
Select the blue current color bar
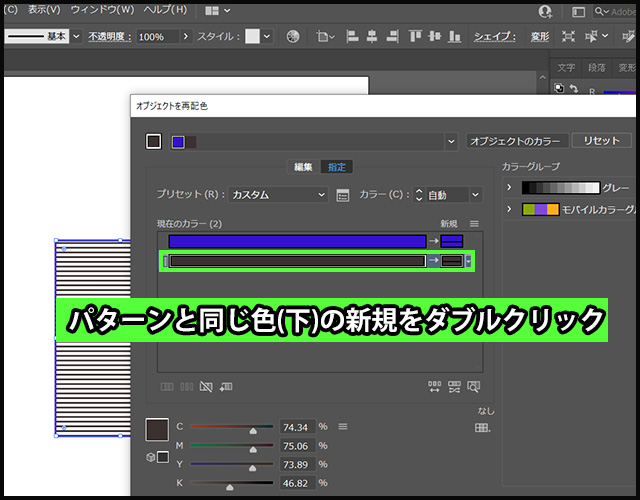[298, 241]
